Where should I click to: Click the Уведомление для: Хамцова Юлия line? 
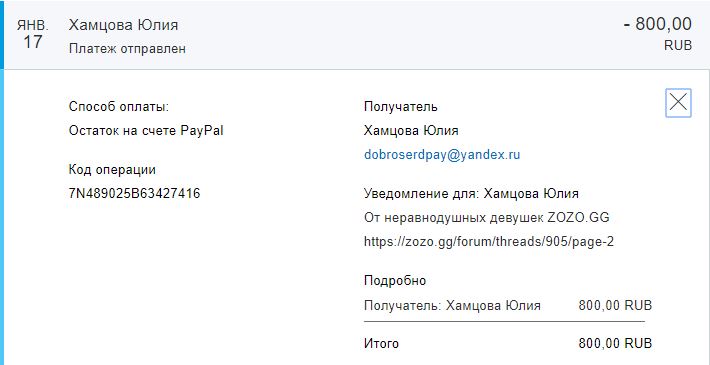[471, 194]
